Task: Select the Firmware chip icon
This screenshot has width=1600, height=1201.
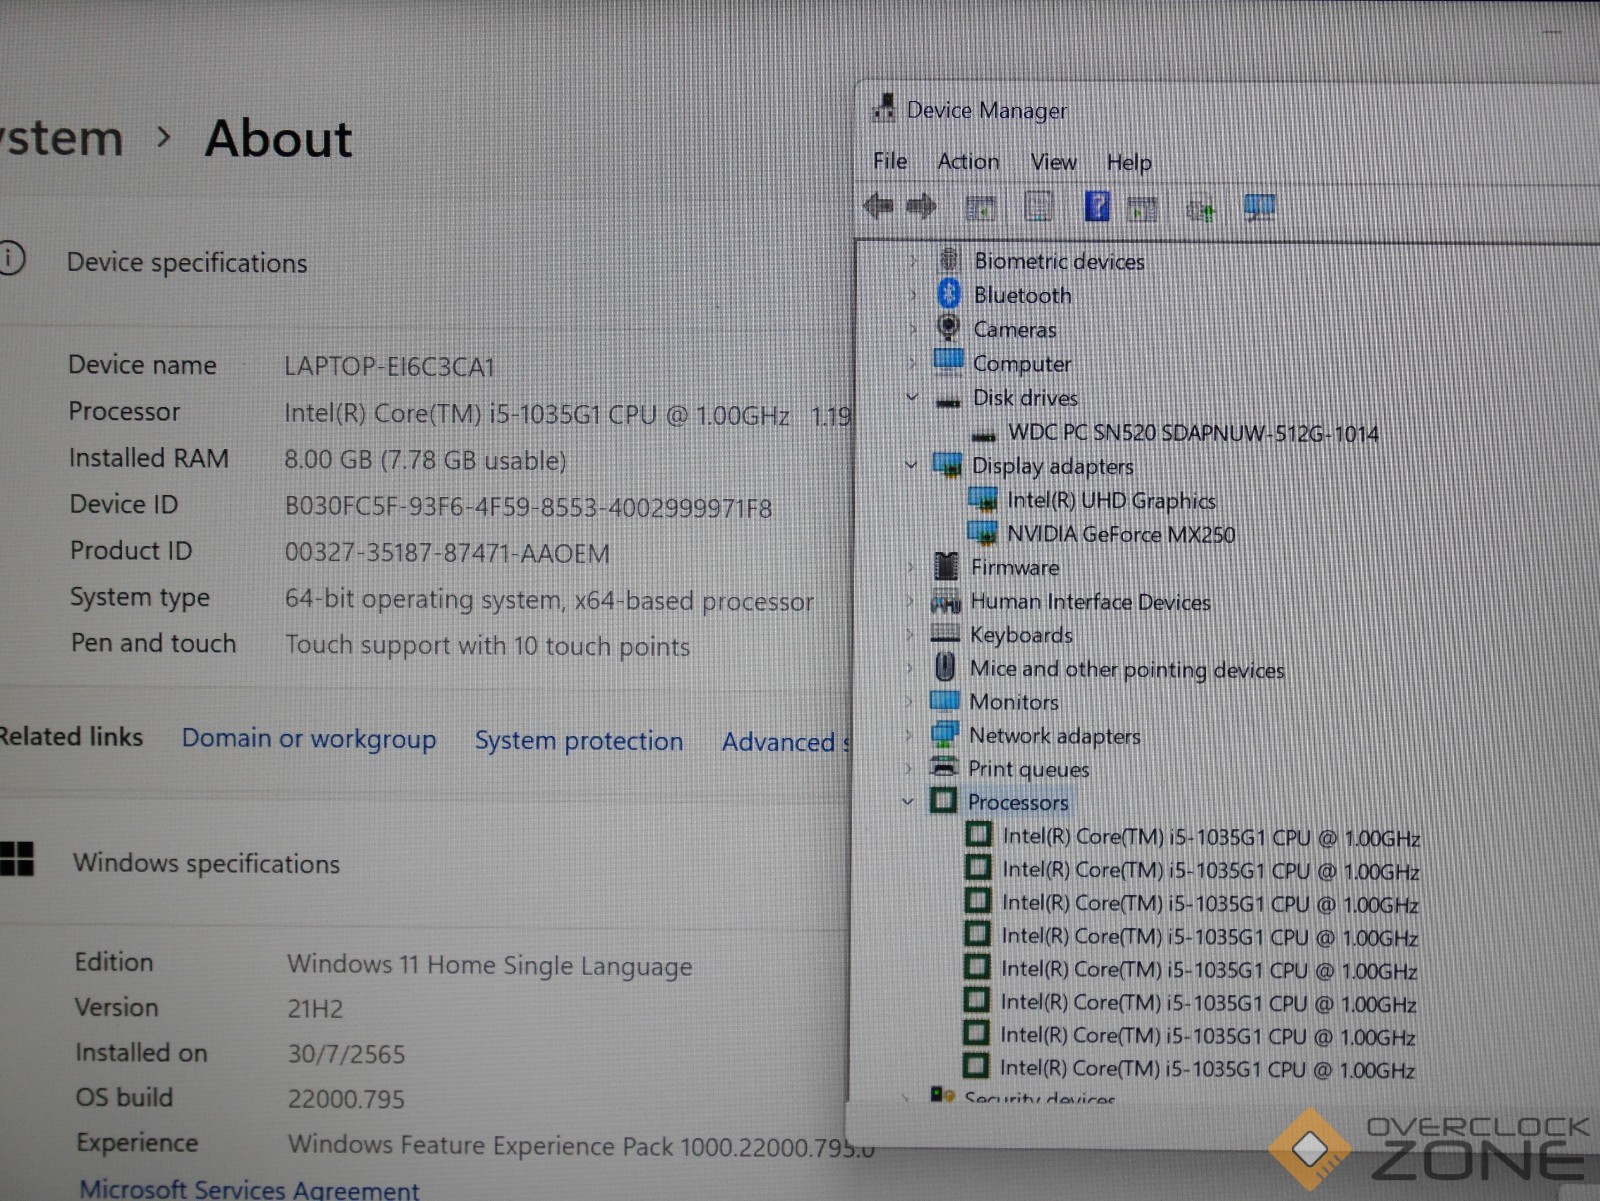Action: pyautogui.click(x=946, y=567)
